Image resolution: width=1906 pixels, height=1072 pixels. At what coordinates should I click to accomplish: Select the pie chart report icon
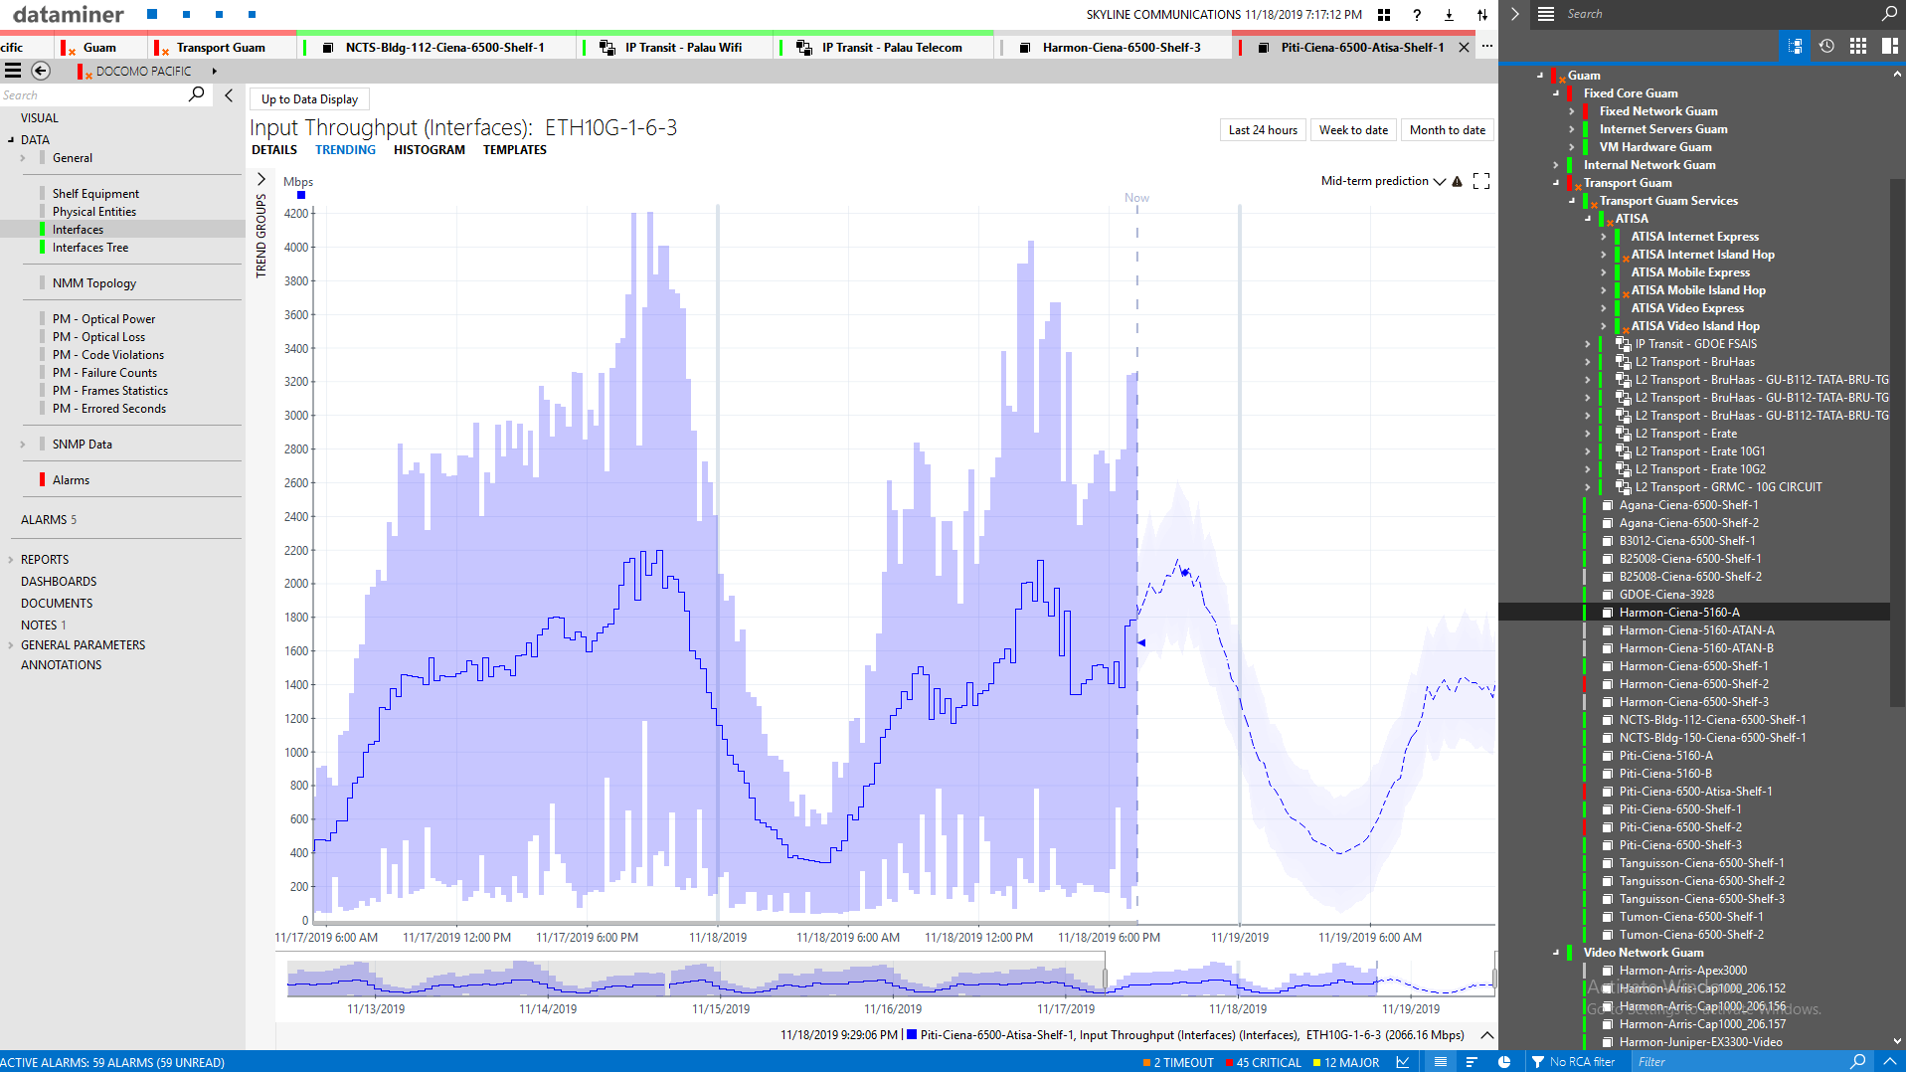click(x=1504, y=1062)
